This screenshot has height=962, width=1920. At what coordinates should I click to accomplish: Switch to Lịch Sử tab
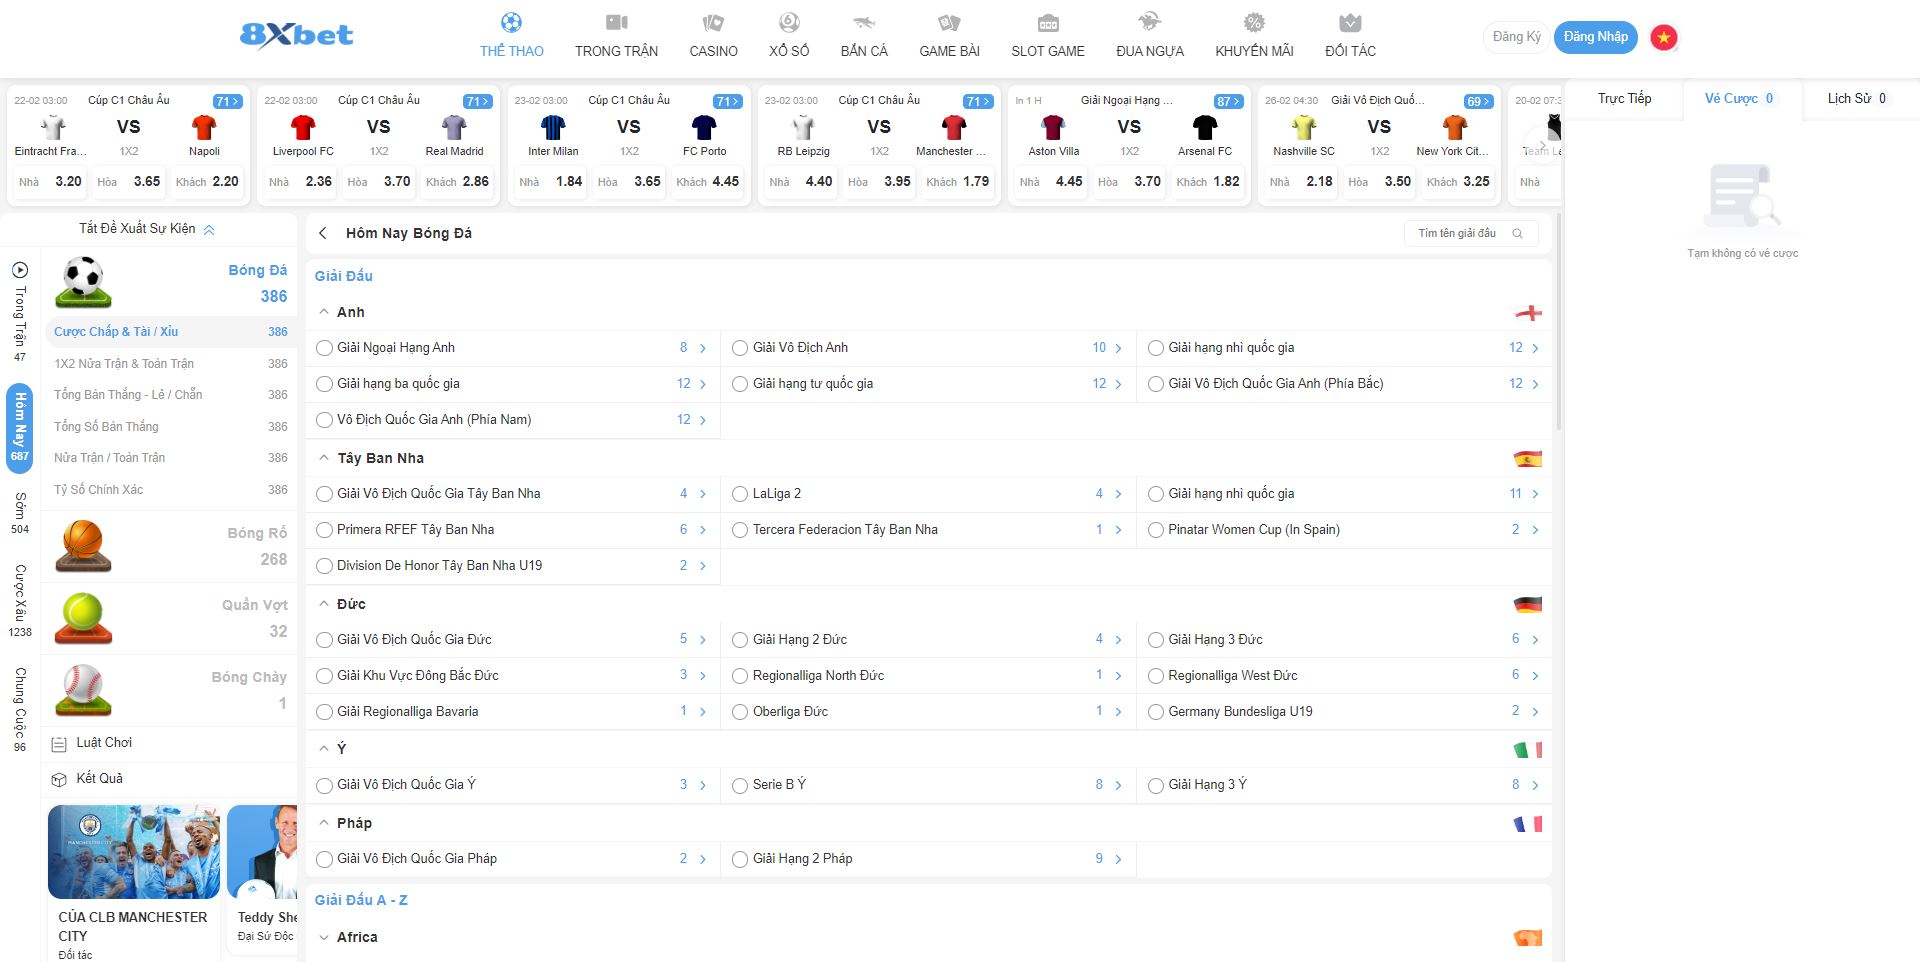click(x=1856, y=98)
